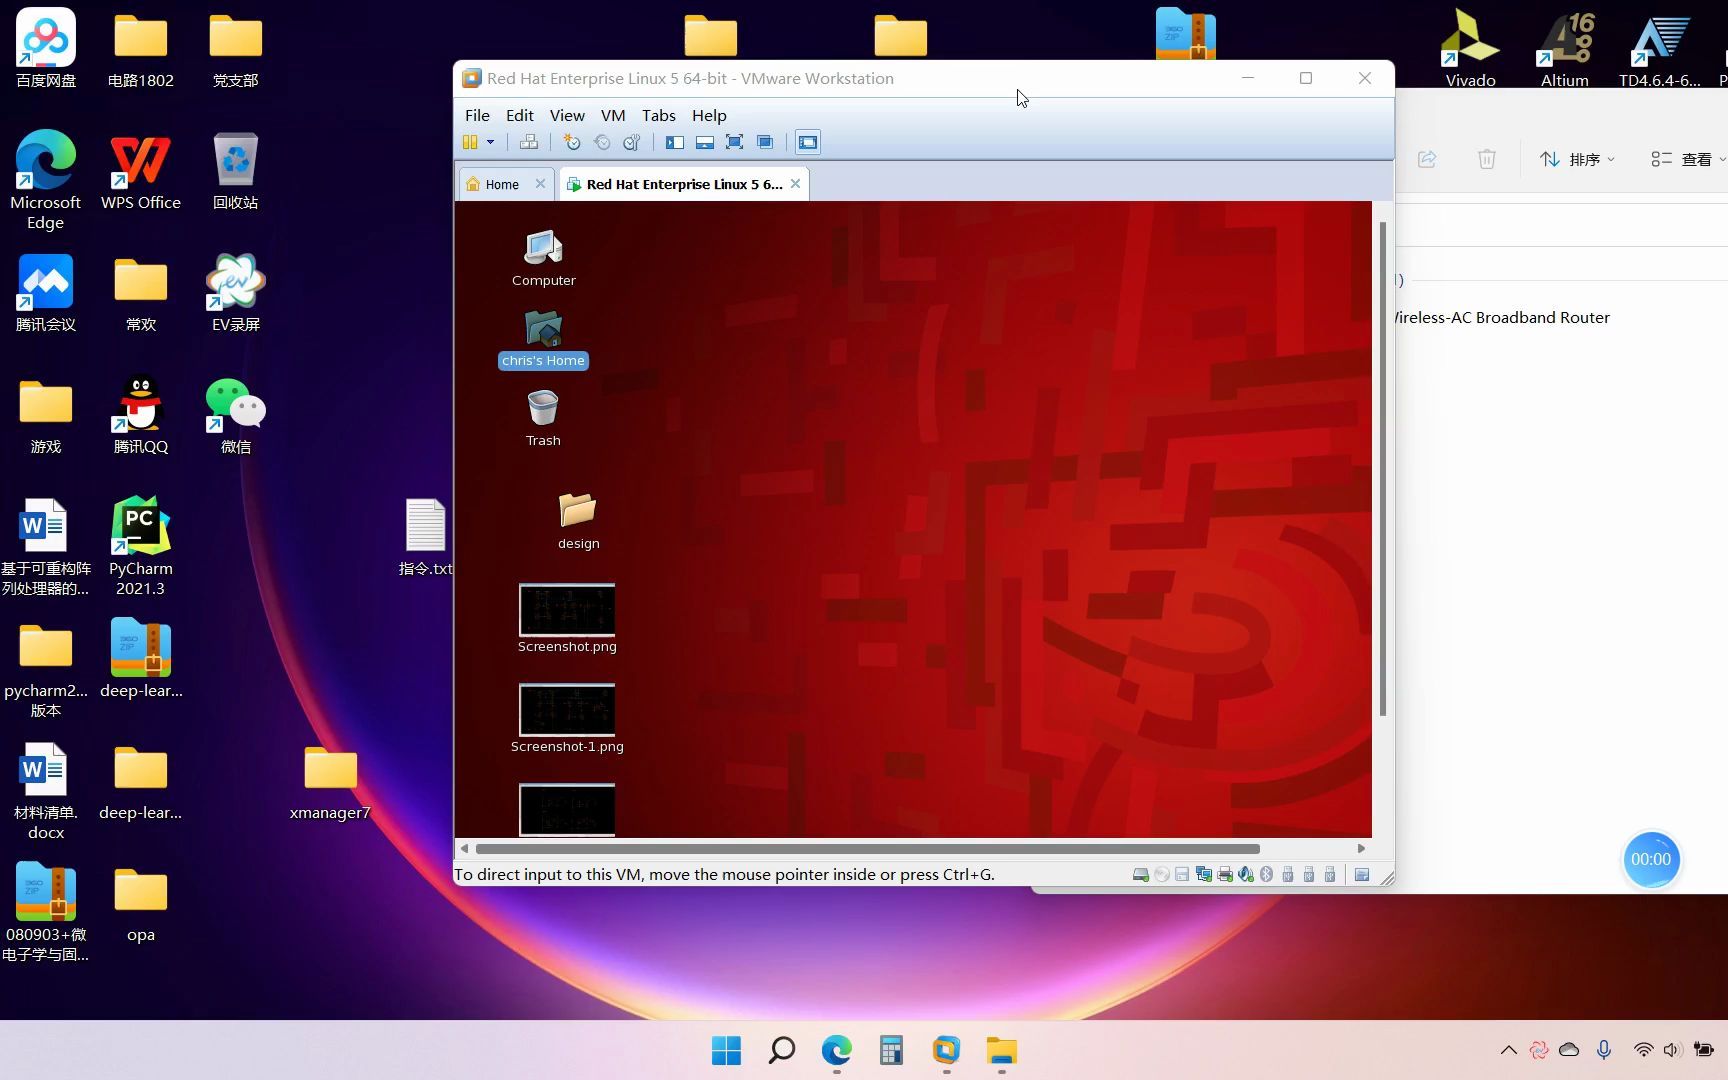Revert VM to previous snapshot

point(602,143)
